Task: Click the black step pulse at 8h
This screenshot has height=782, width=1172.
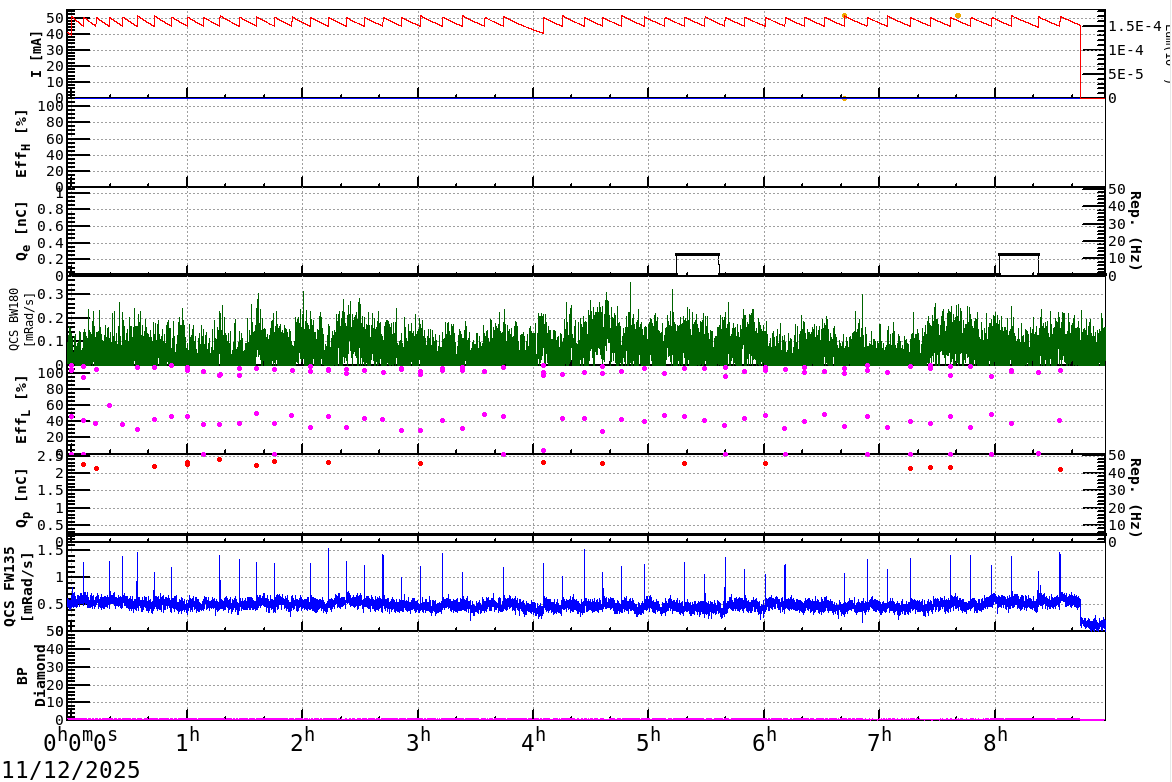Action: (x=1018, y=255)
